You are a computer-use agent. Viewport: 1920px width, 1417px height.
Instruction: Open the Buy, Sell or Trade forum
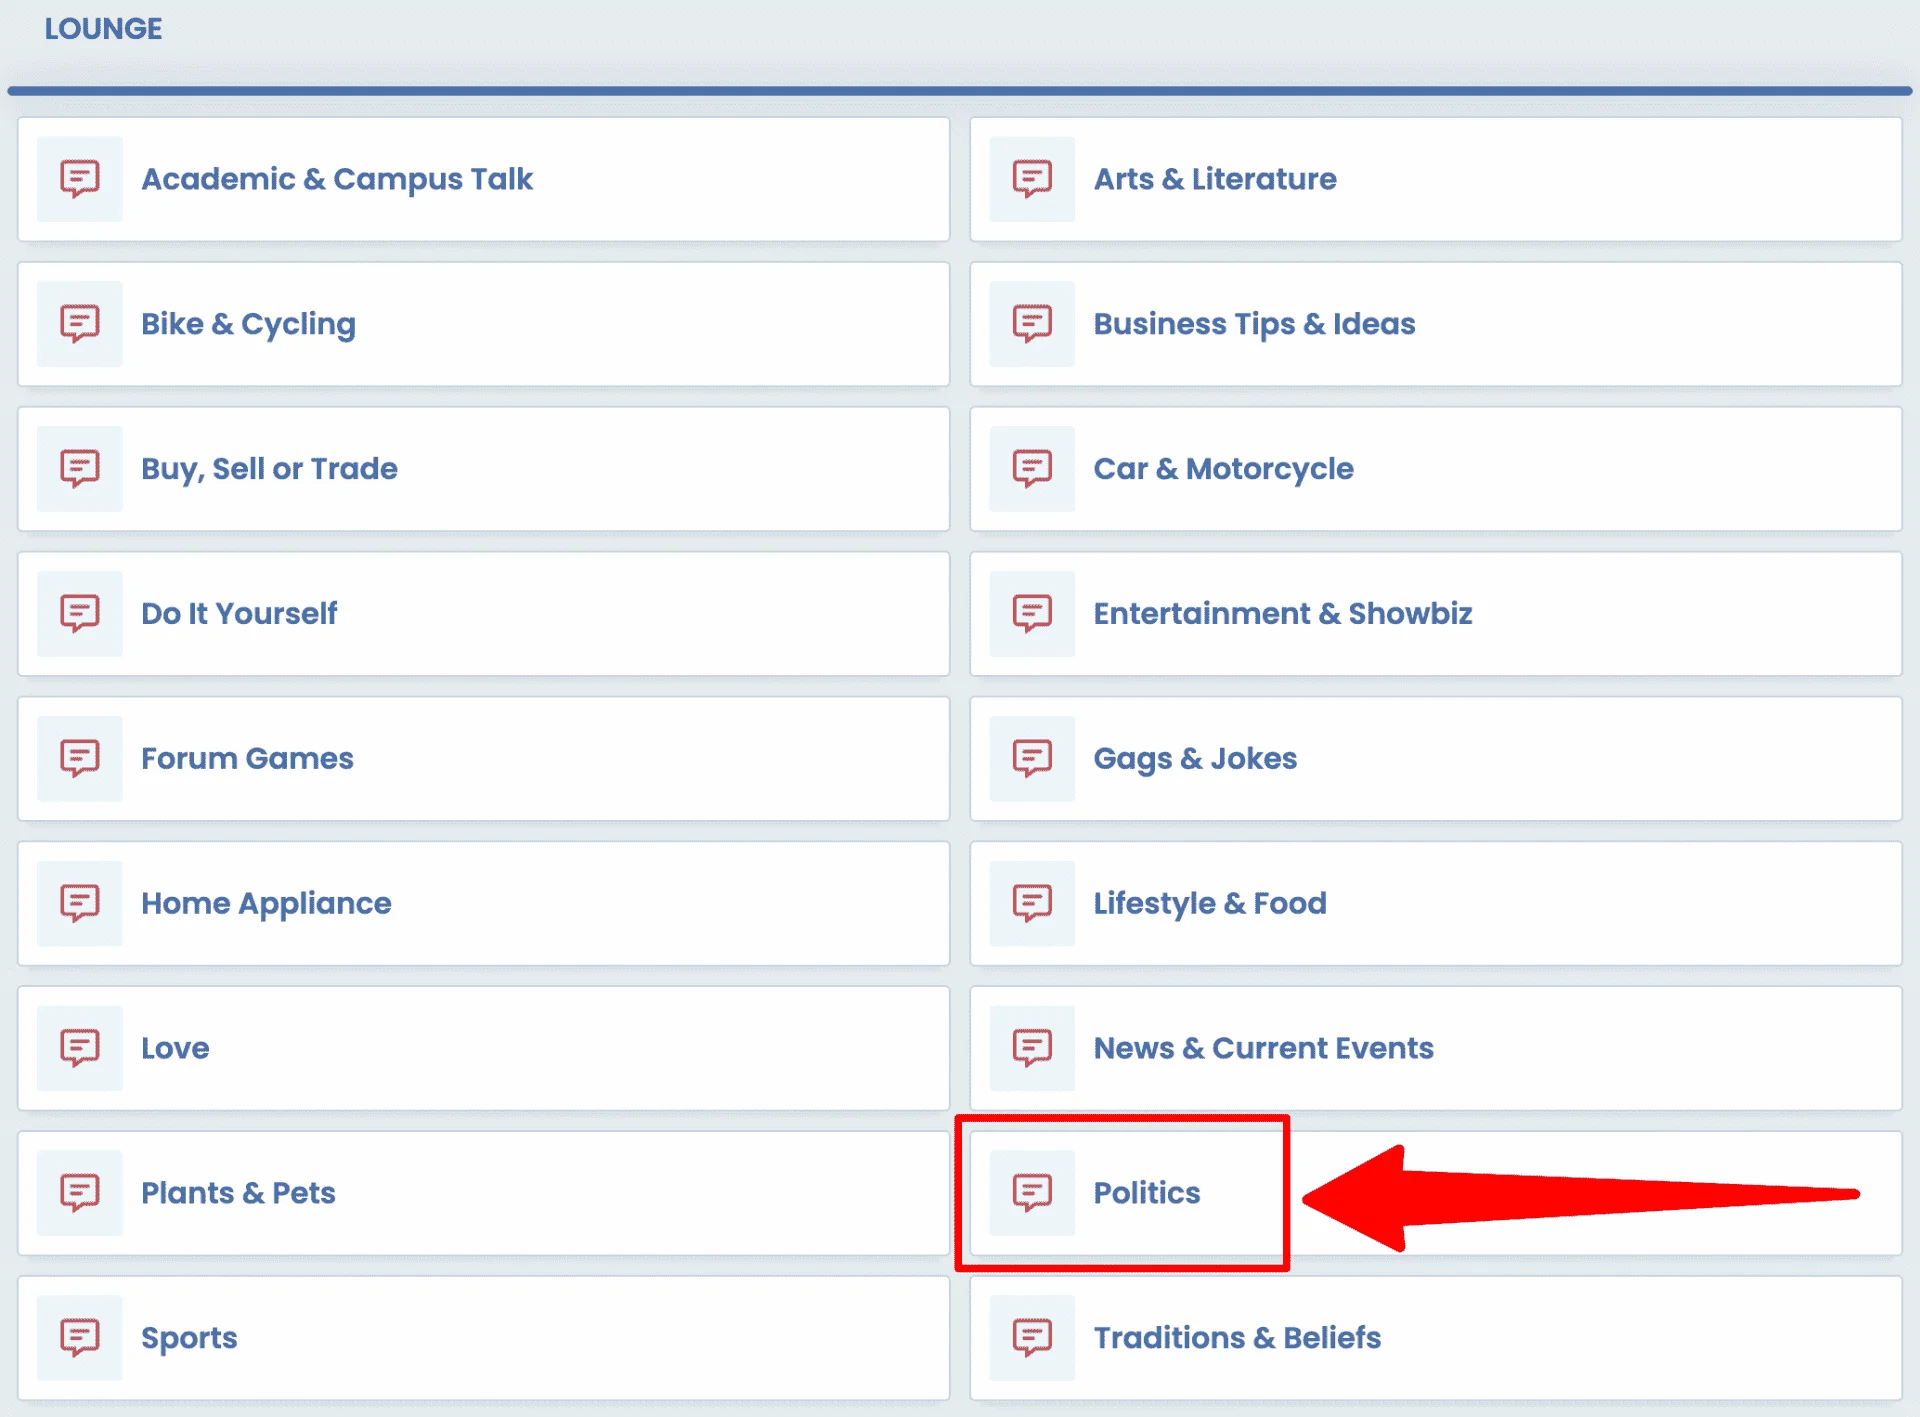(269, 469)
